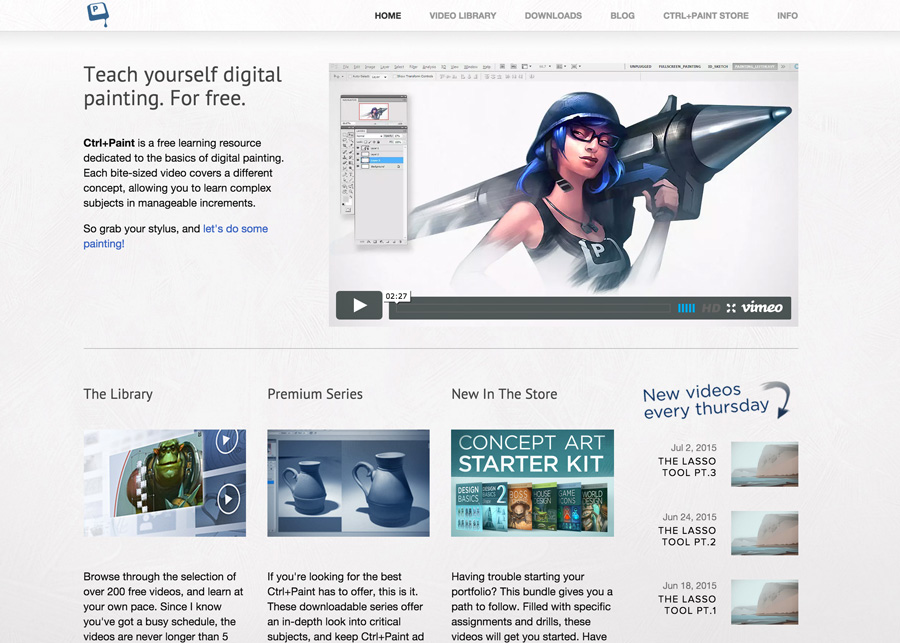Click the Lasso Tool Pt.2 thumbnail
Image resolution: width=900 pixels, height=643 pixels.
click(765, 533)
